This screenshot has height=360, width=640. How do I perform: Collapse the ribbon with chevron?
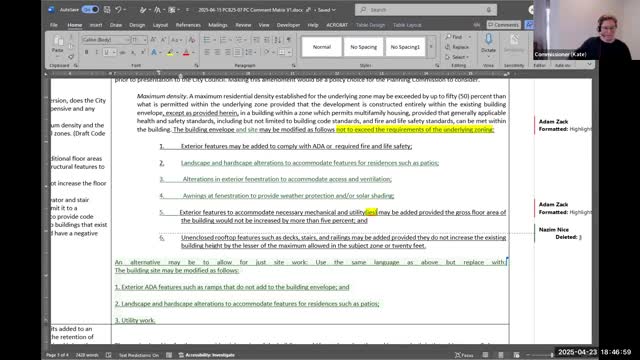589,64
